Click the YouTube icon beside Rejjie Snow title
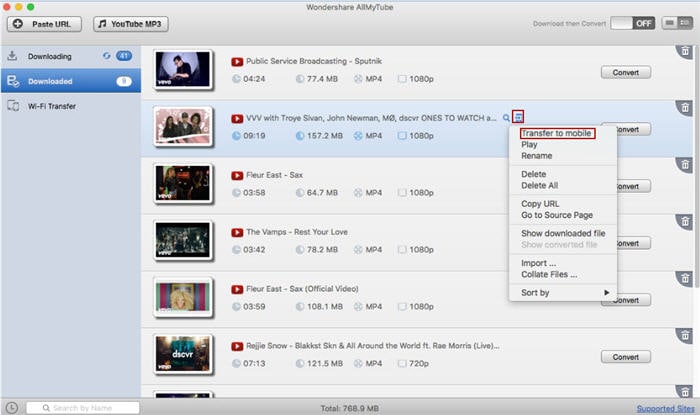The image size is (700, 415). pos(237,346)
